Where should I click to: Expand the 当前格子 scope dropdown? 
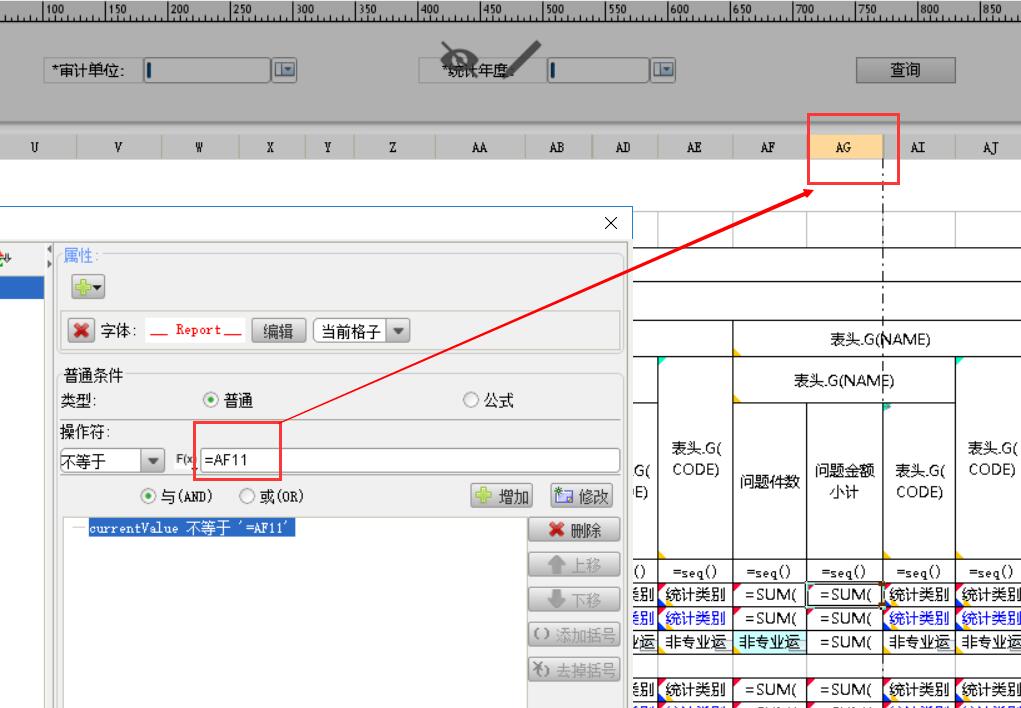click(x=397, y=331)
